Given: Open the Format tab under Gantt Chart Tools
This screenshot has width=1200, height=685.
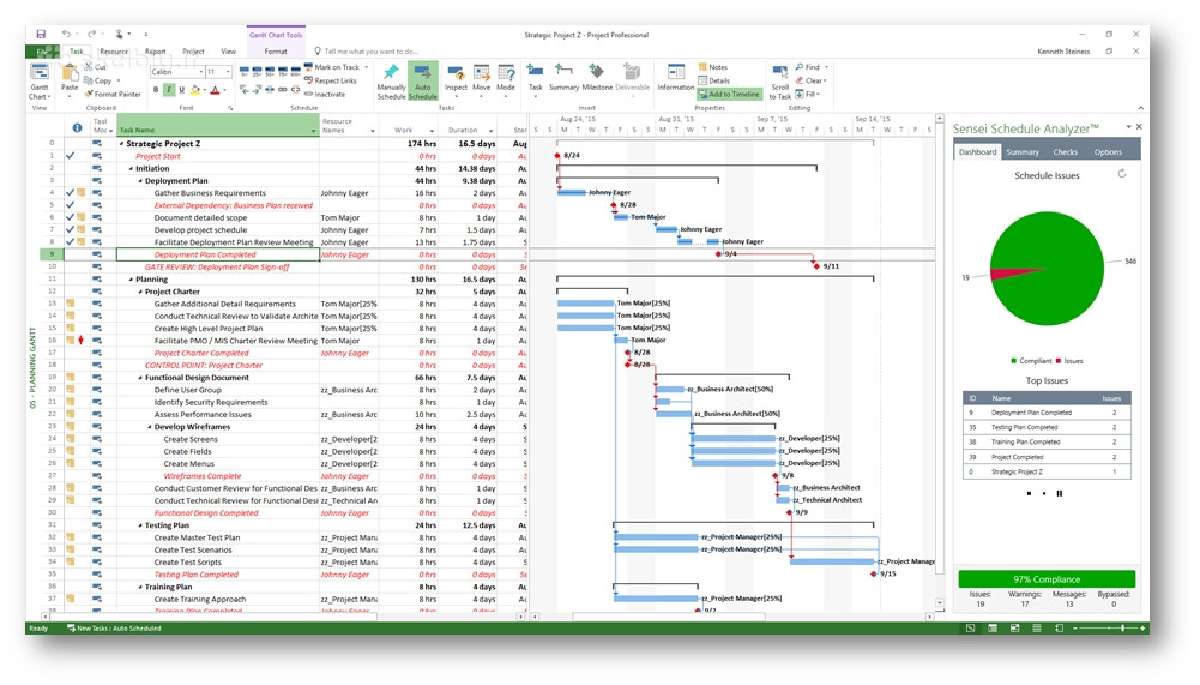Looking at the screenshot, I should [x=276, y=51].
